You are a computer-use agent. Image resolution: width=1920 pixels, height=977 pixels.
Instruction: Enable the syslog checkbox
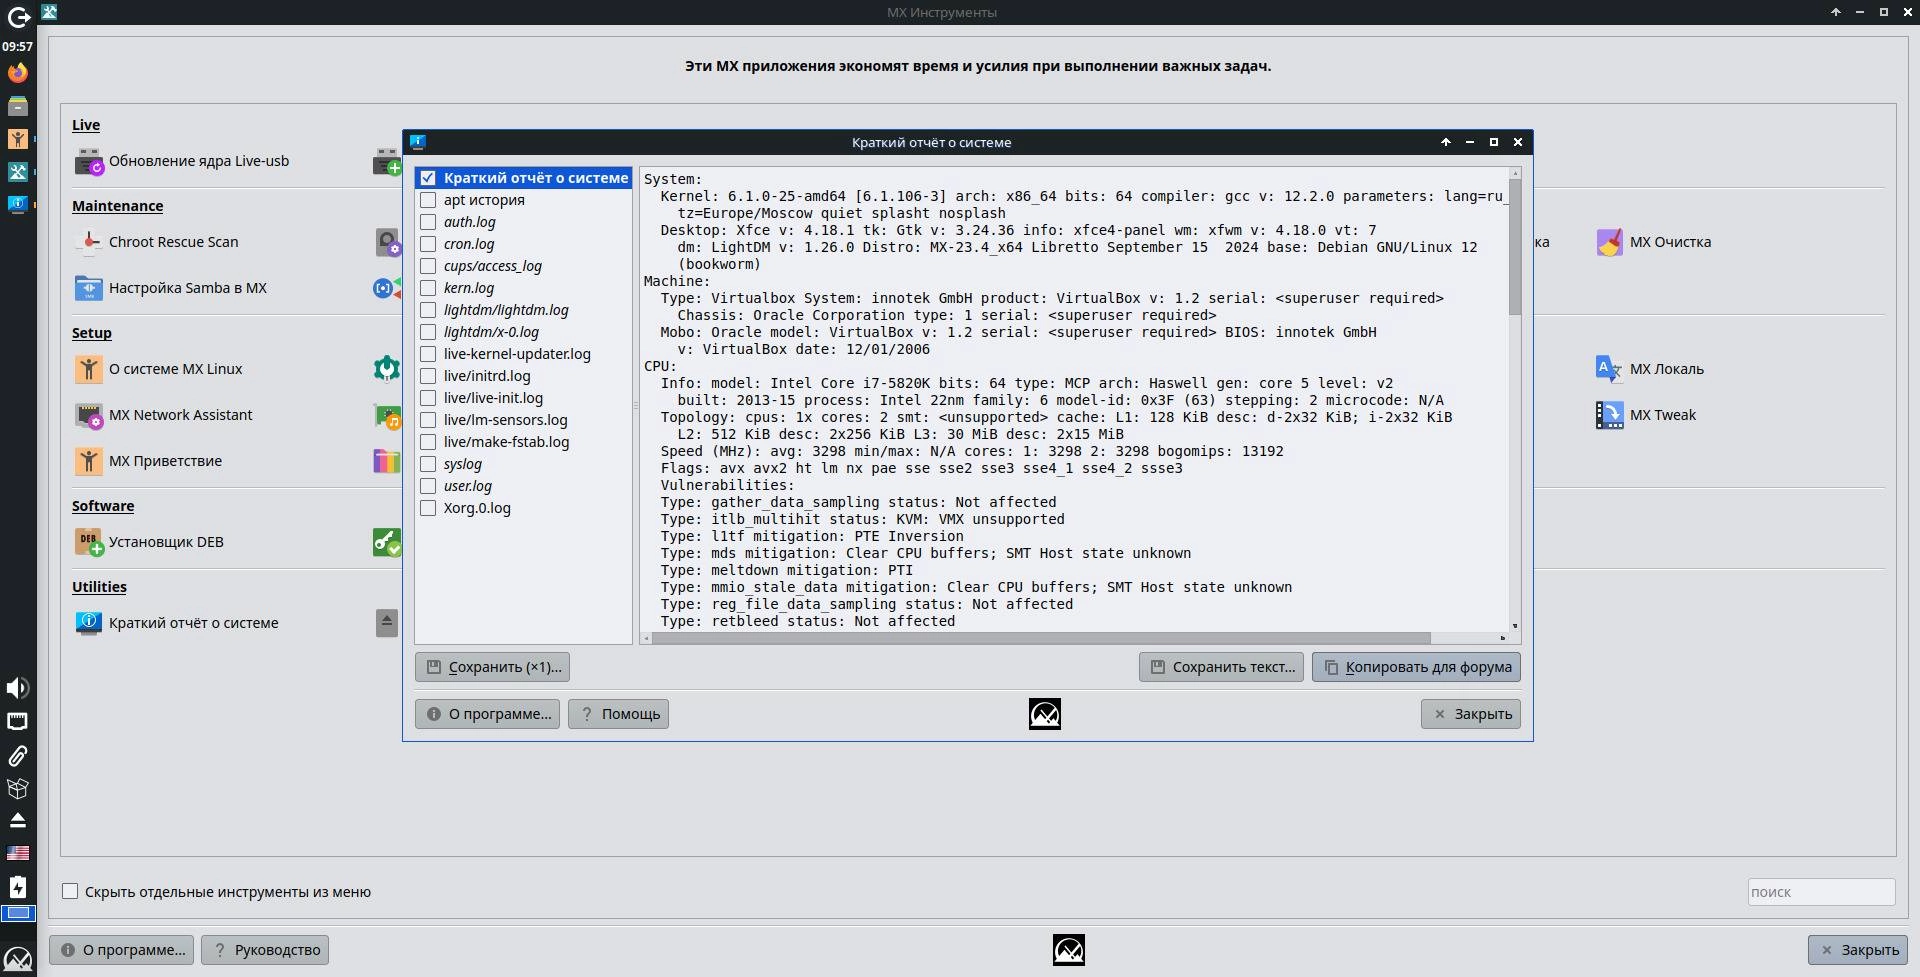coord(428,464)
